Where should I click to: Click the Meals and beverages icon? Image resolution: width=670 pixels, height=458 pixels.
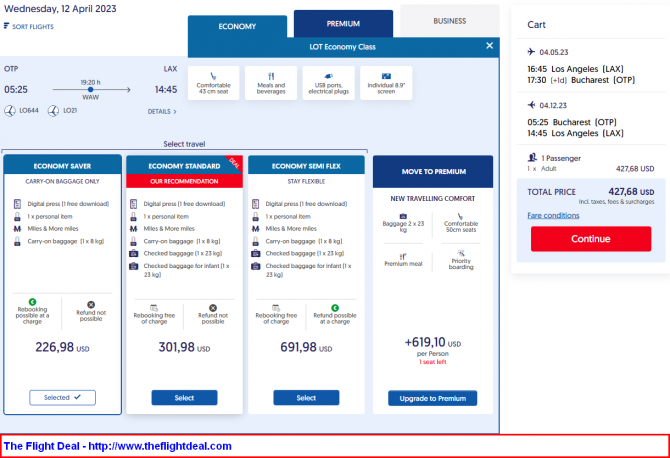pyautogui.click(x=271, y=76)
